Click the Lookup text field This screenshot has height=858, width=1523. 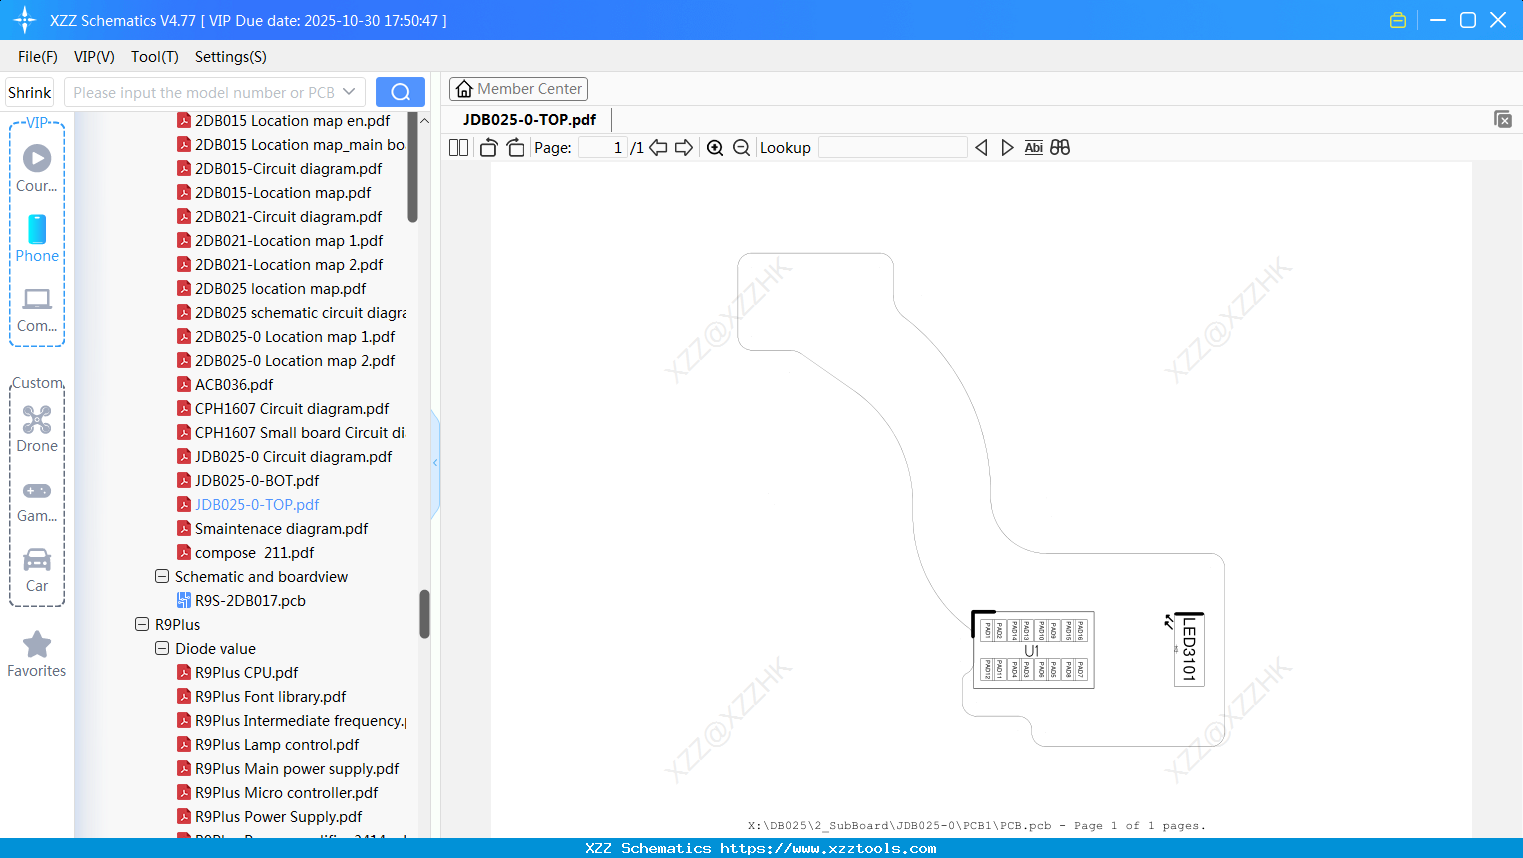(893, 148)
